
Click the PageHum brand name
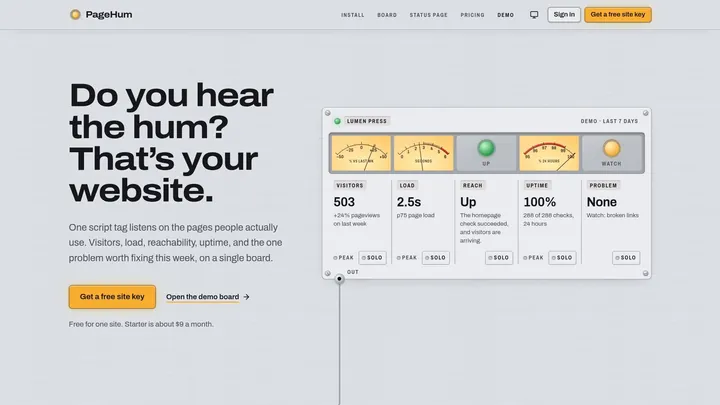point(109,15)
